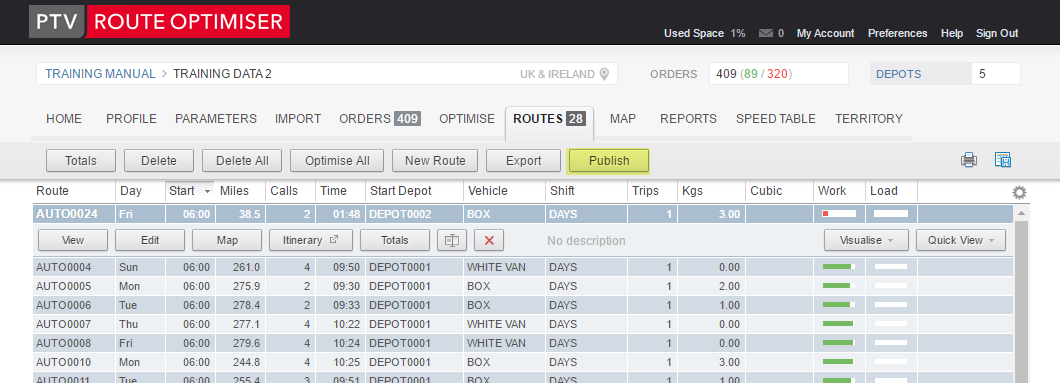Click the printer icon
1060x383 pixels.
tap(969, 160)
